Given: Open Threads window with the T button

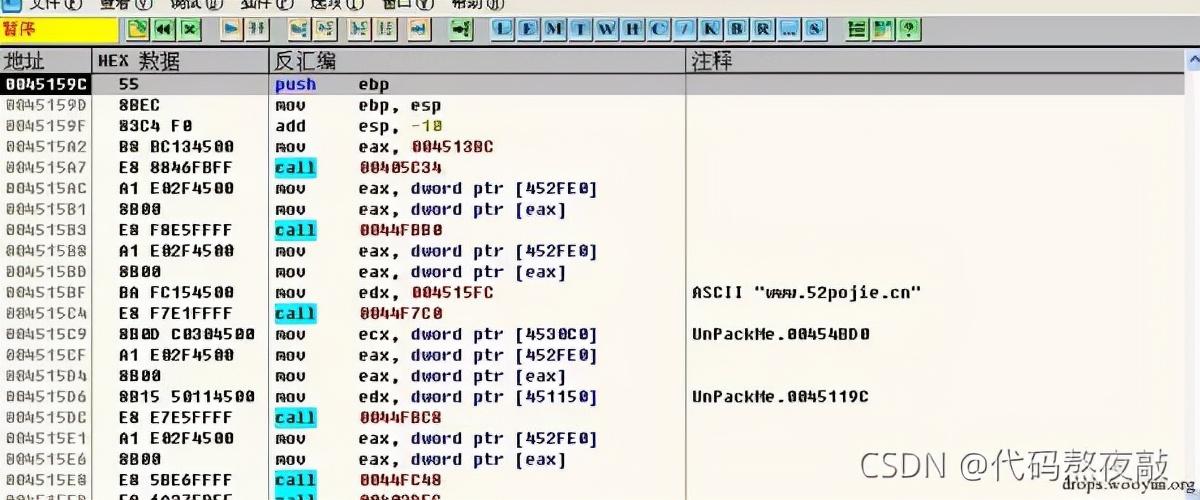Looking at the screenshot, I should tap(581, 29).
